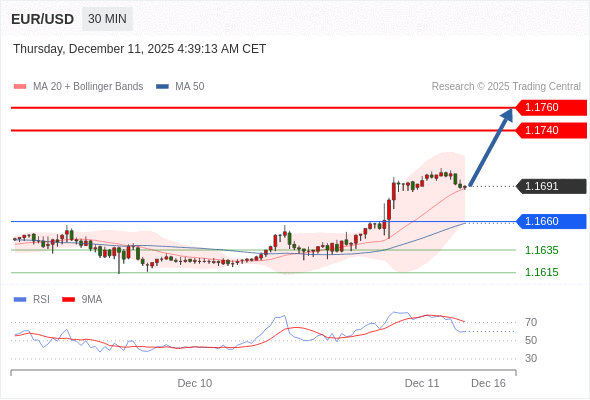The height and width of the screenshot is (400, 590).
Task: Click the 1.1740 resistance price tag
Action: pos(551,131)
